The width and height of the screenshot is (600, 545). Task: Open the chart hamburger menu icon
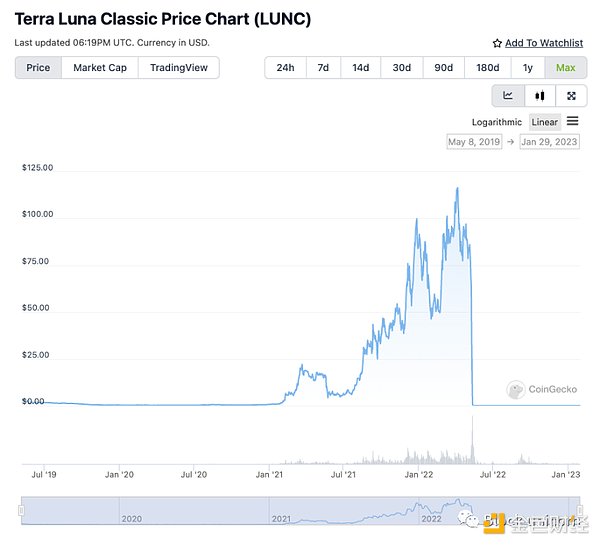(x=572, y=121)
